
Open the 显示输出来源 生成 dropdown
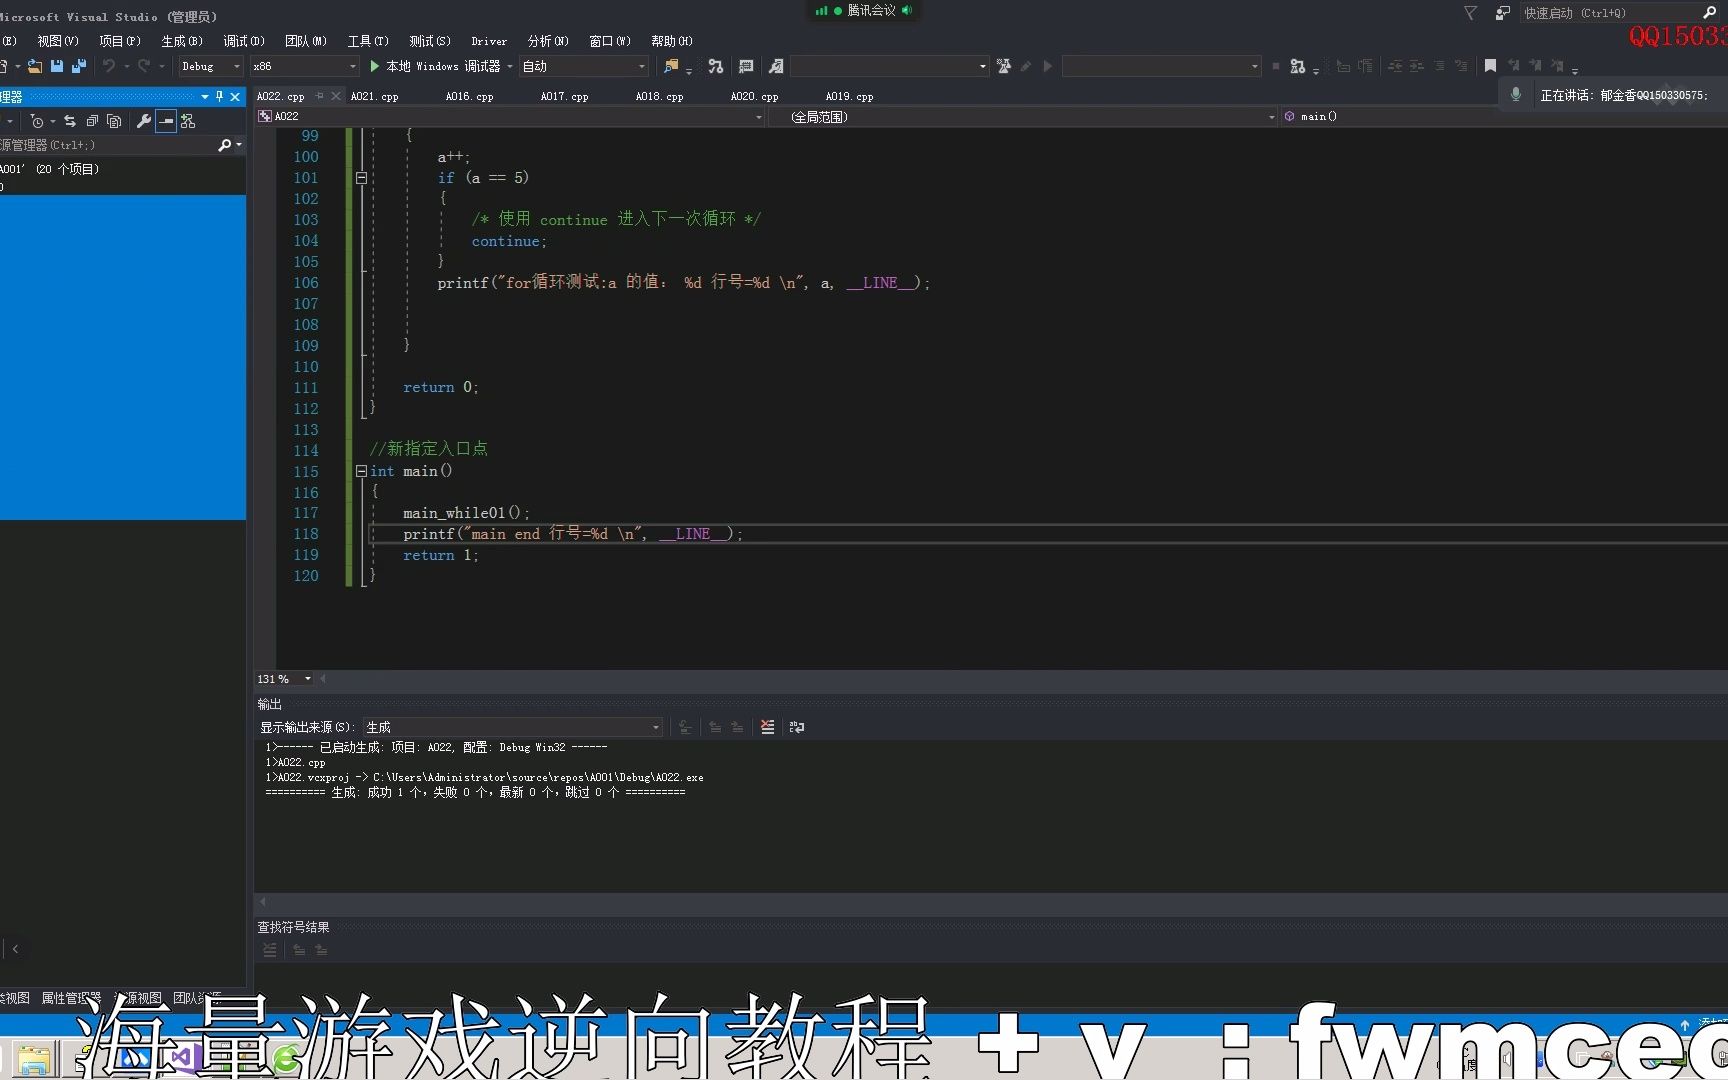512,727
